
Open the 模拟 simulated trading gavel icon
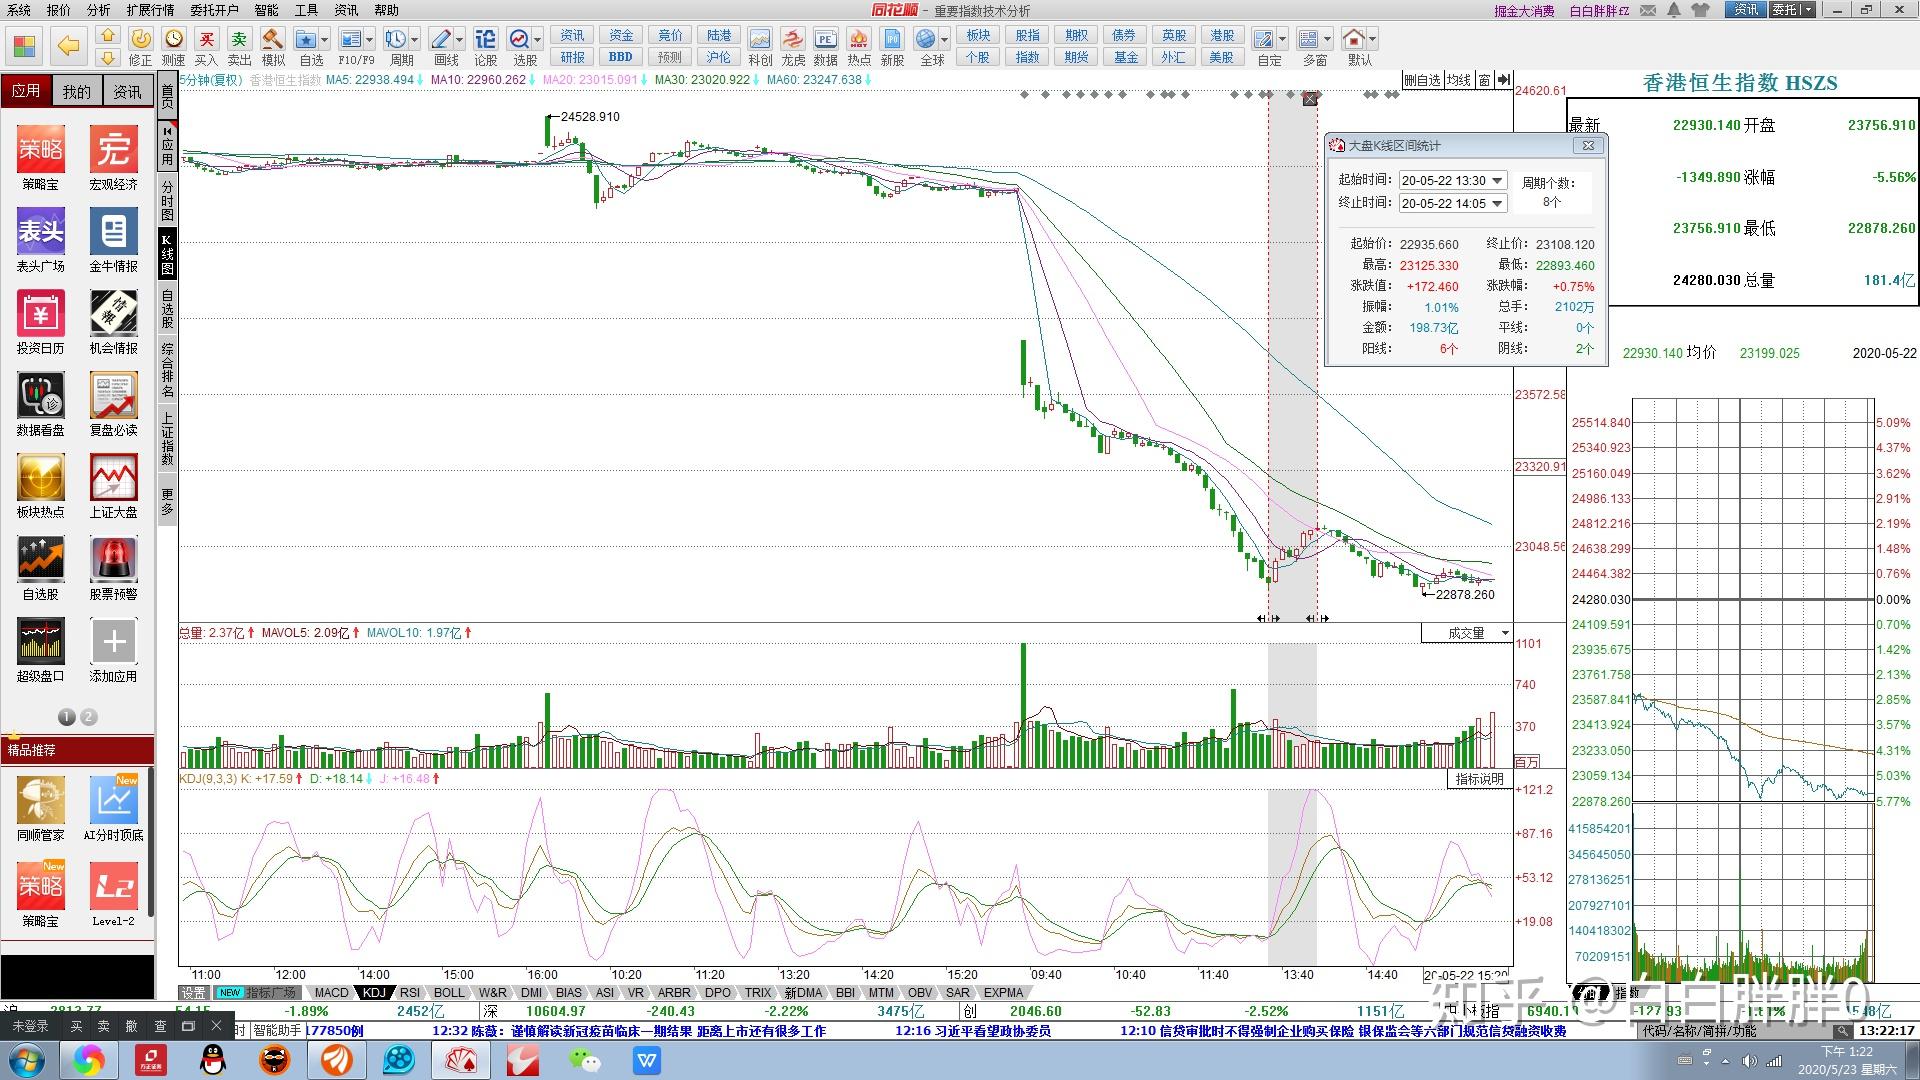pyautogui.click(x=272, y=46)
